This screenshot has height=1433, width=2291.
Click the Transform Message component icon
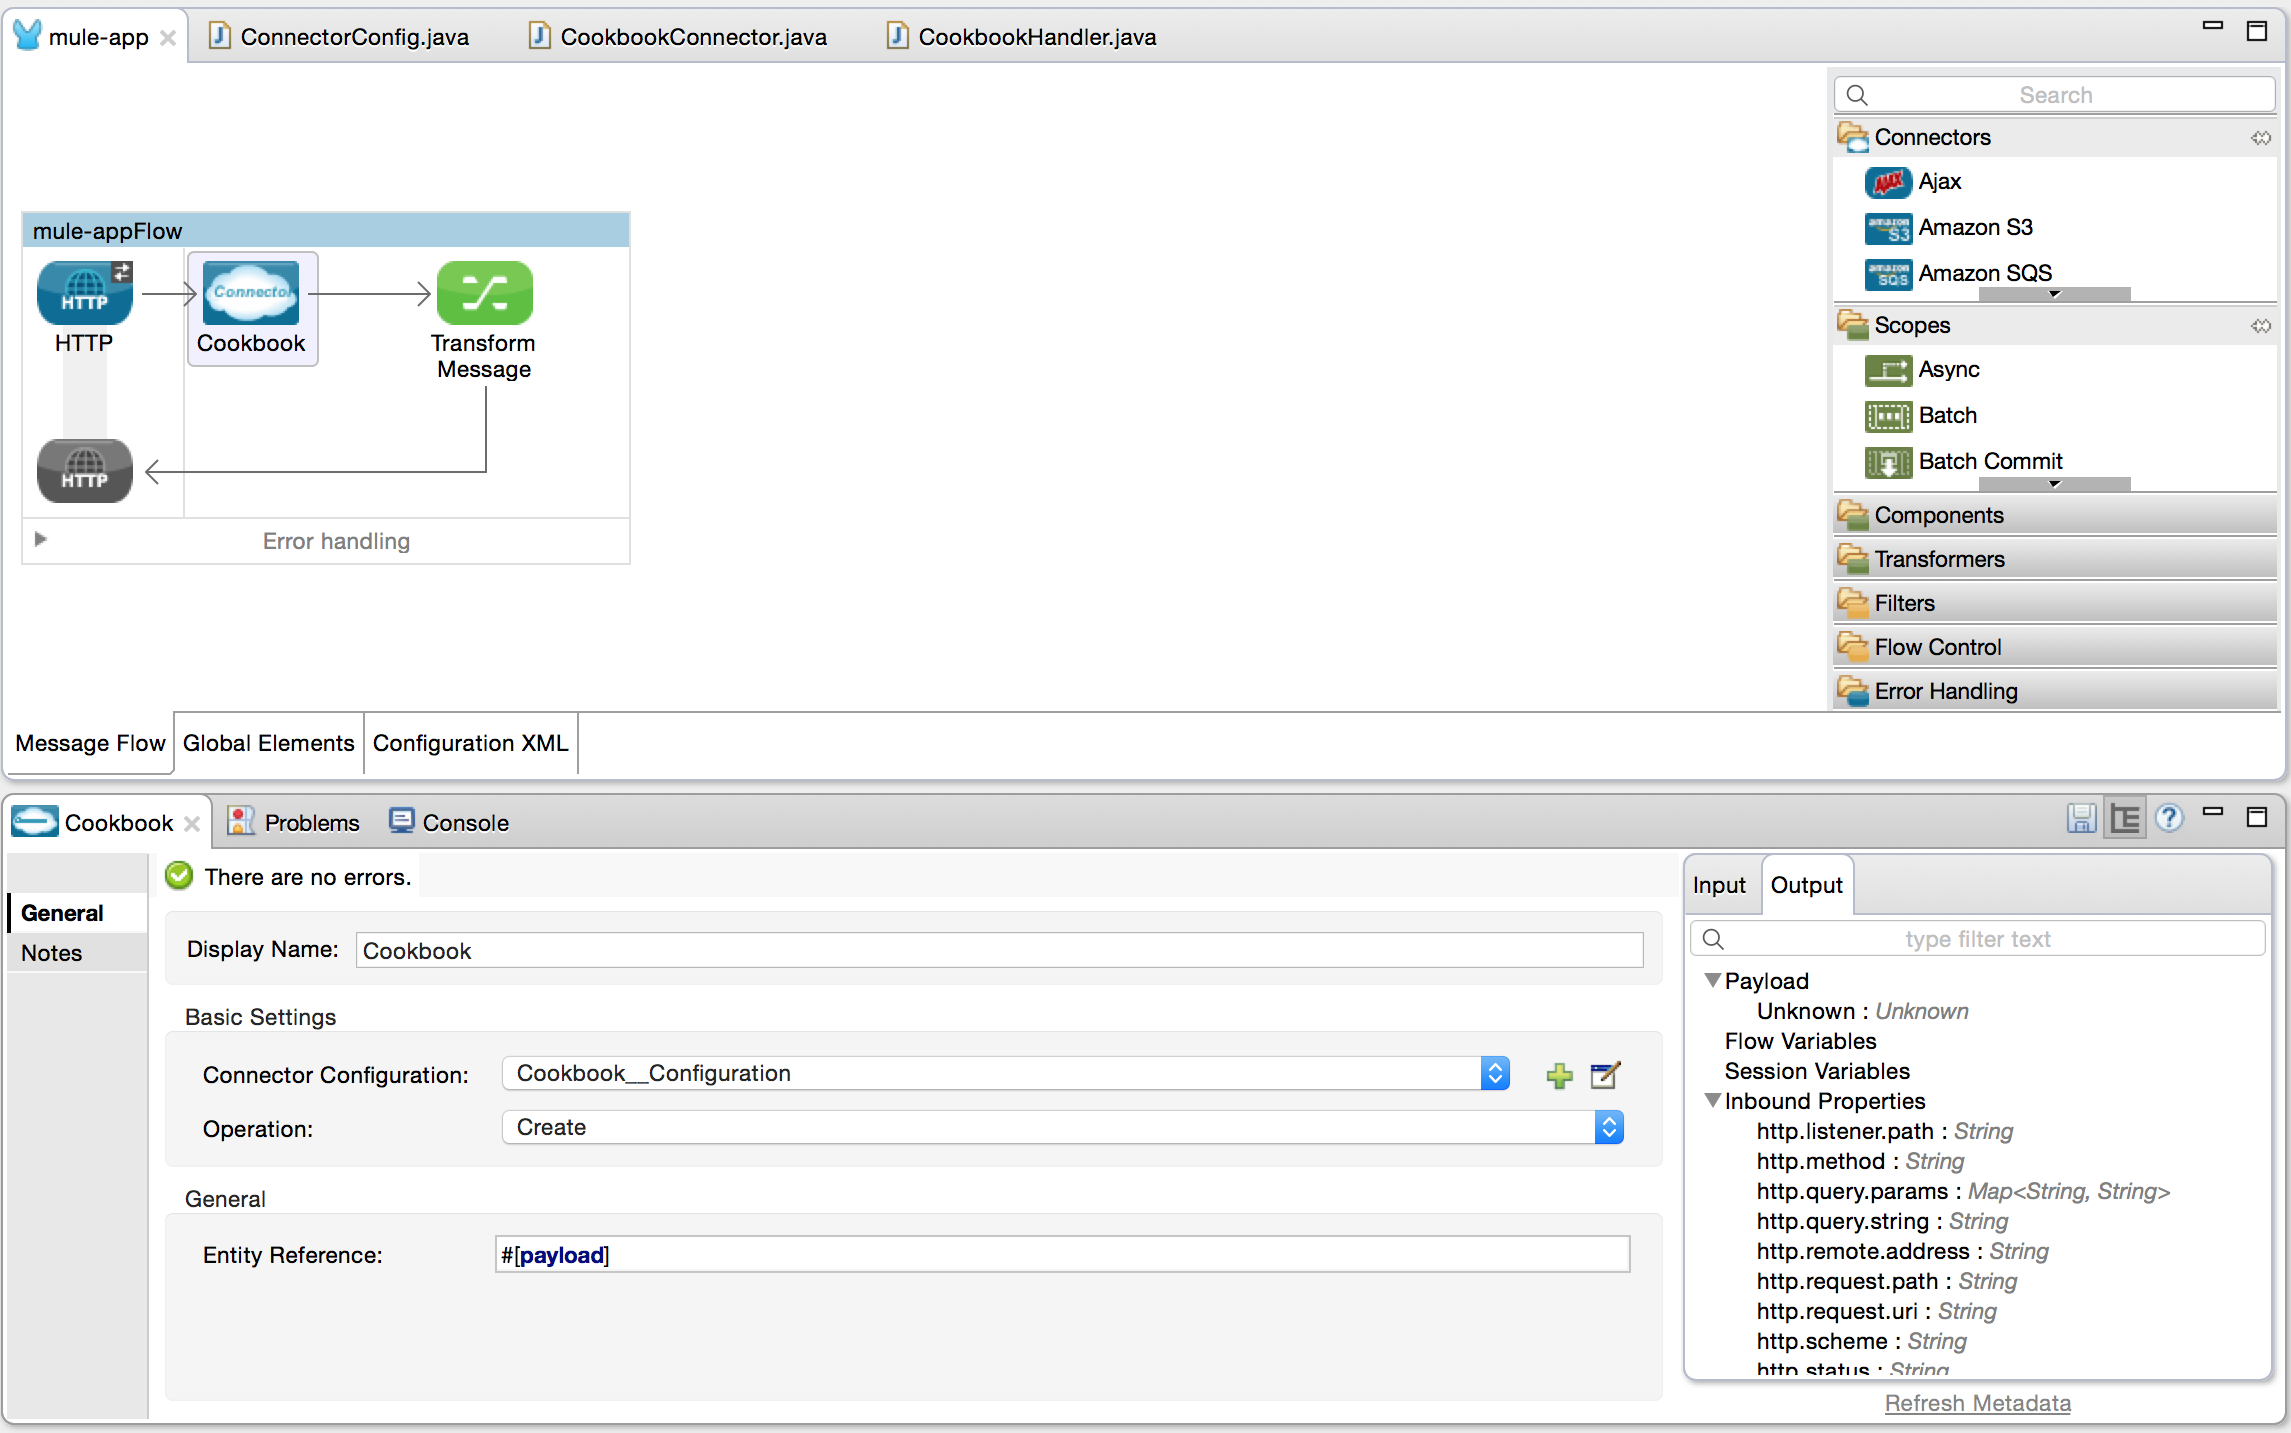(484, 293)
